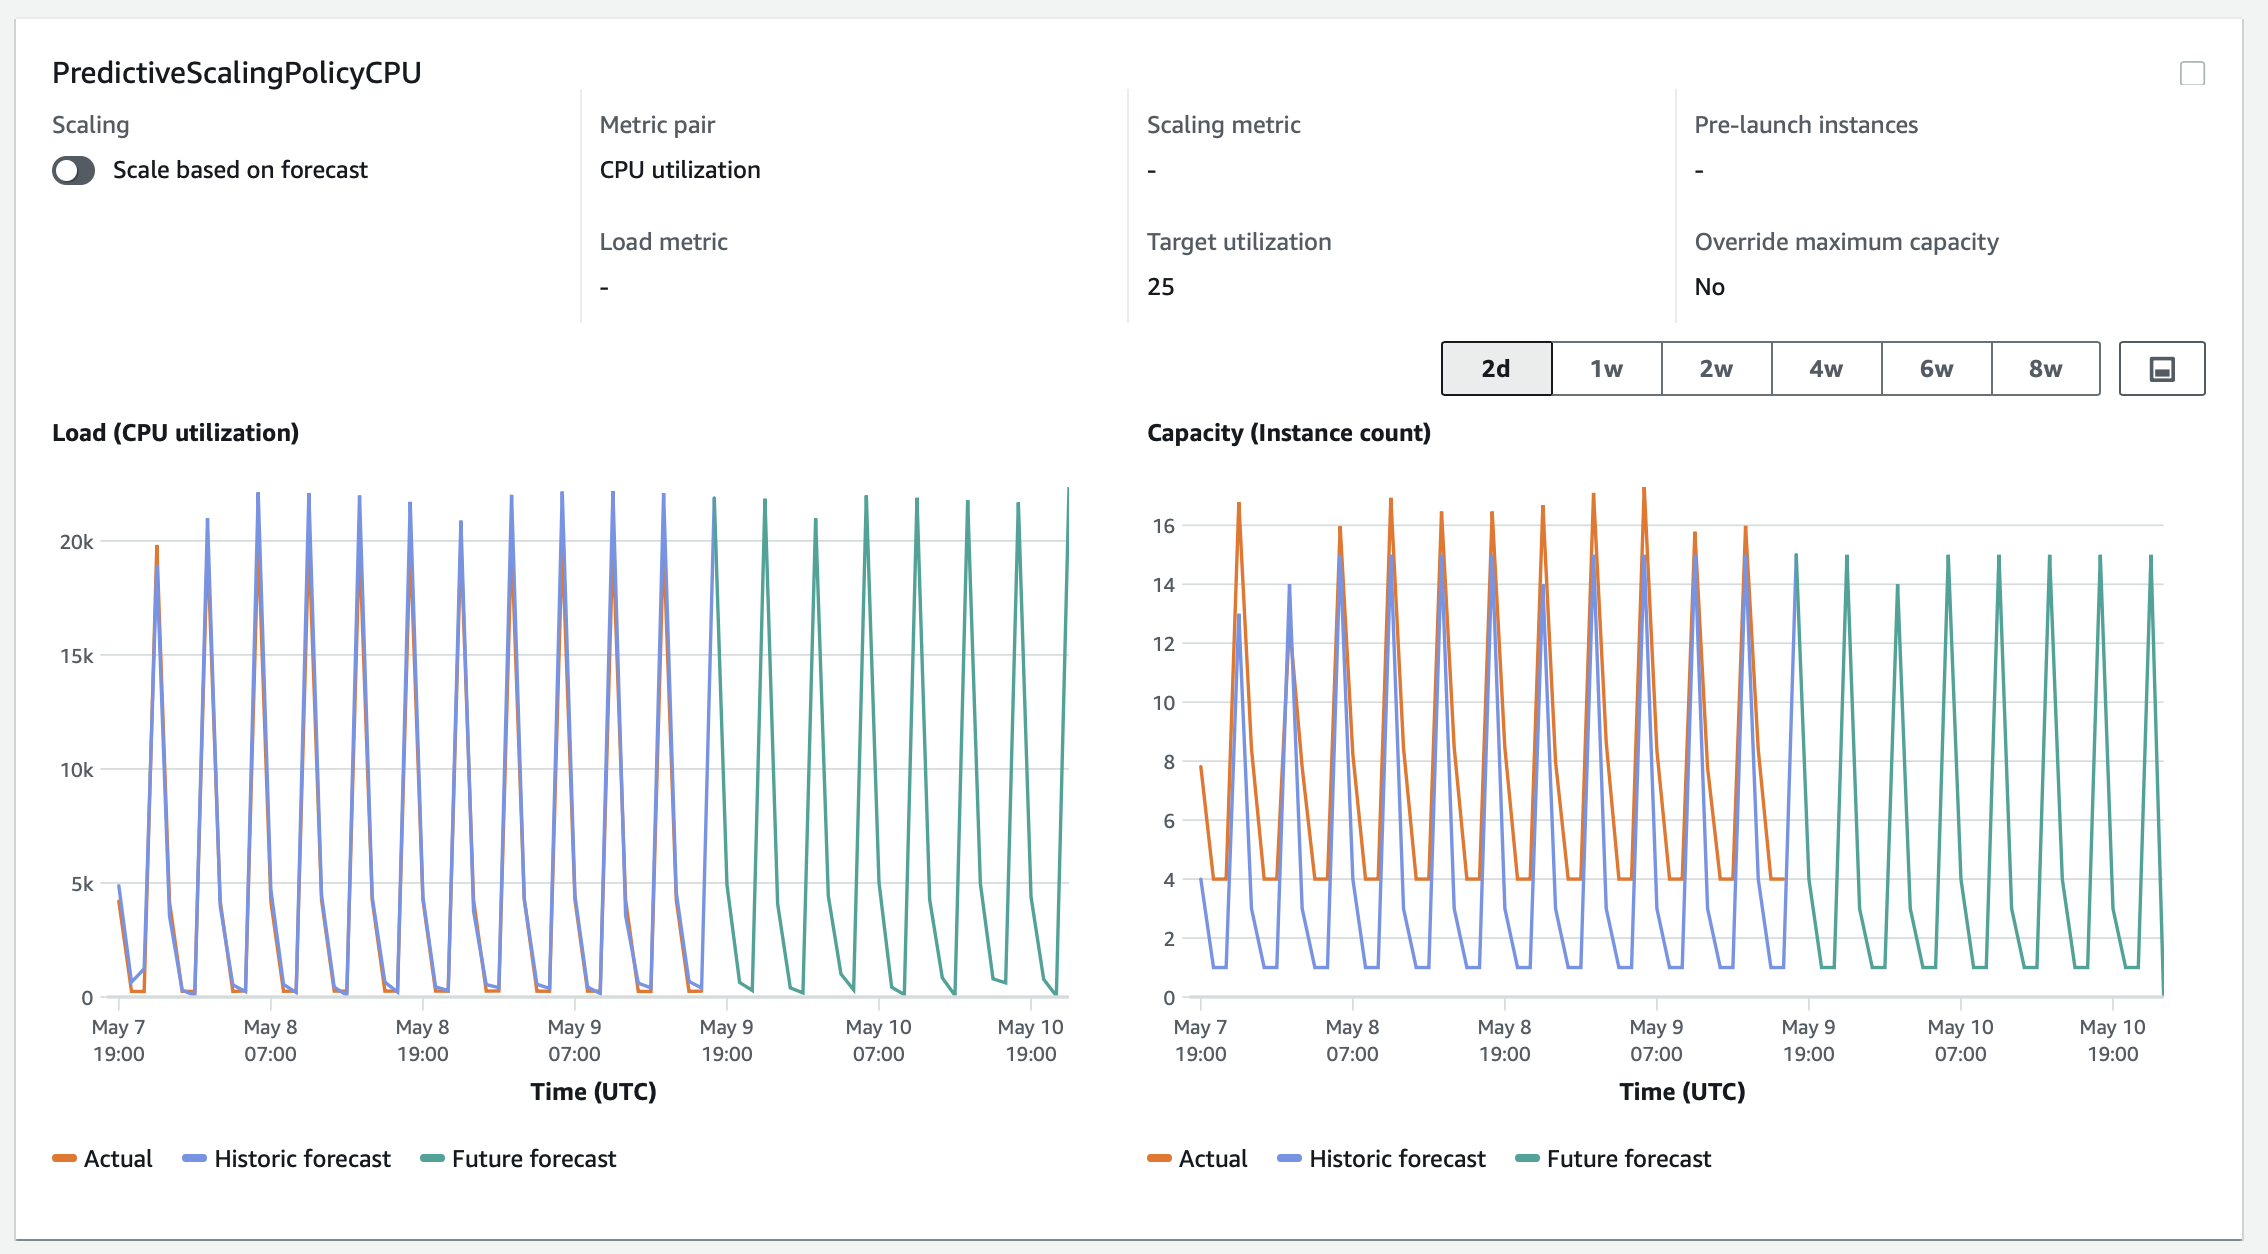Screen dimensions: 2268x1254
Task: Toggle the Scale based on forecast switch
Action: point(73,171)
